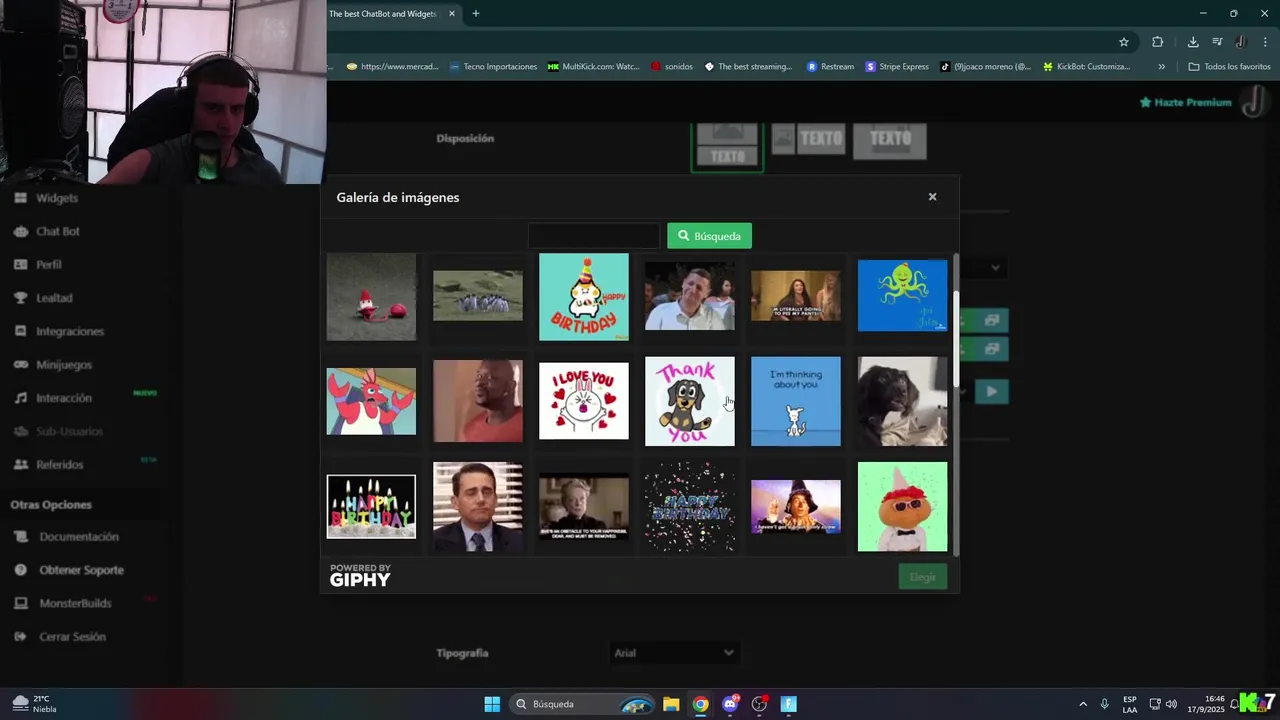Open the Widgets sidebar section

(x=56, y=198)
